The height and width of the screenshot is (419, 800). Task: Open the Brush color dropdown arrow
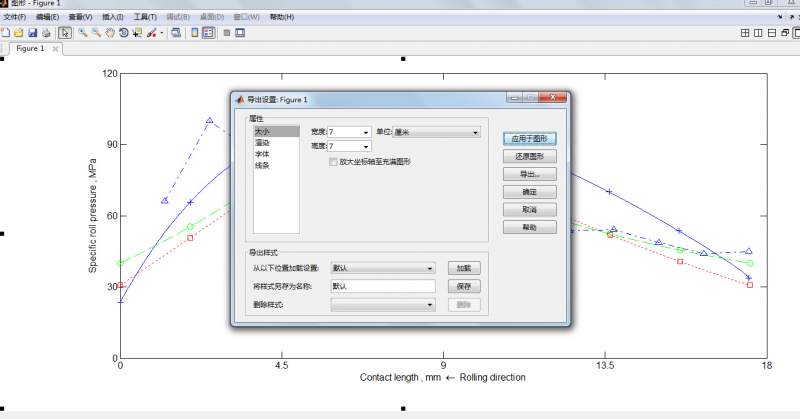162,33
